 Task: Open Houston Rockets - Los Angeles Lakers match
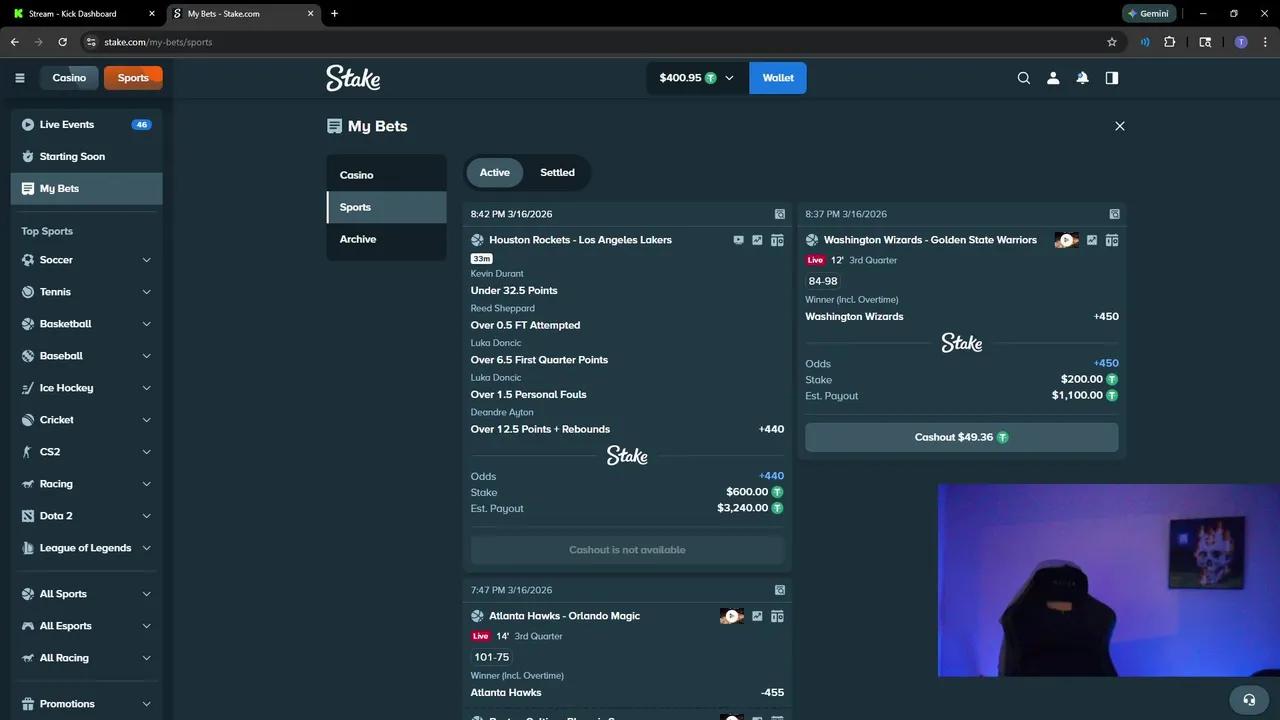click(580, 240)
